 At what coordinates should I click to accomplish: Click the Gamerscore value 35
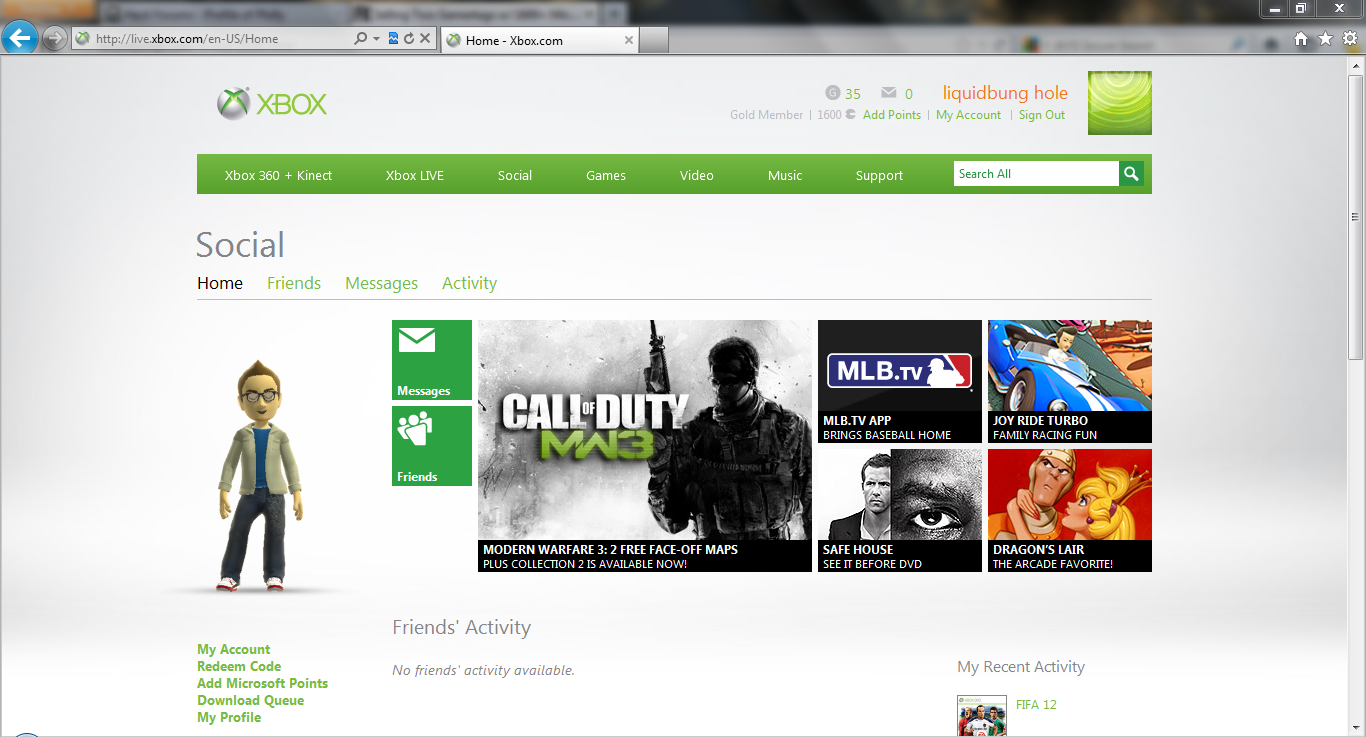coord(852,94)
